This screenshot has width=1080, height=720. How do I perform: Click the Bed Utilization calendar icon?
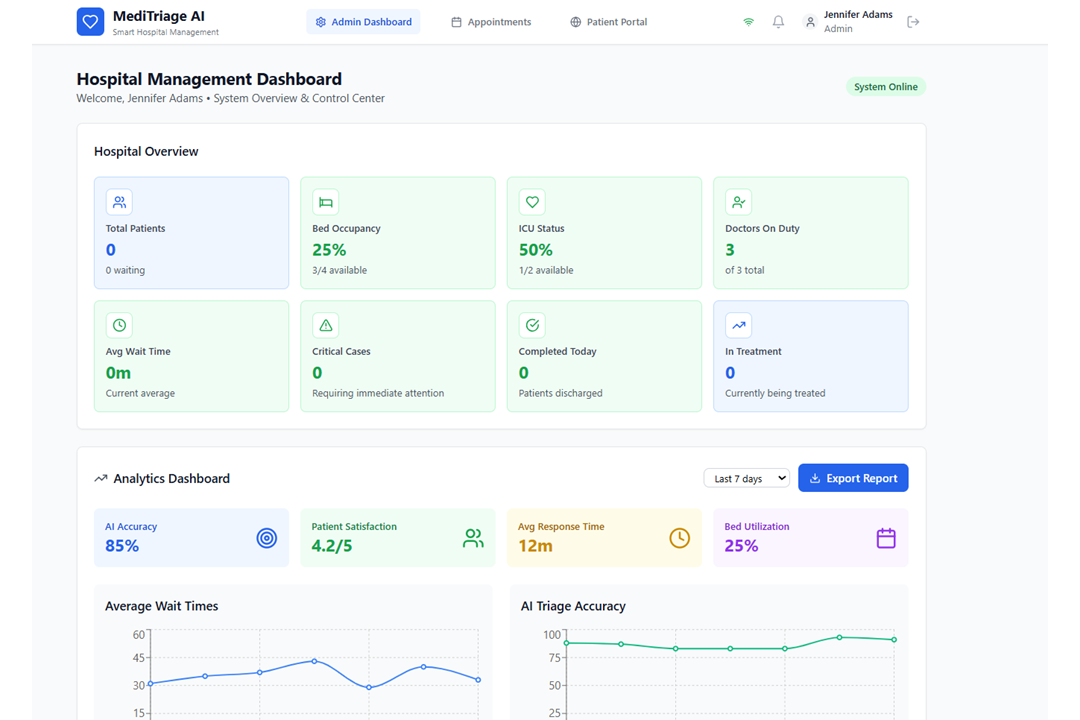click(886, 538)
